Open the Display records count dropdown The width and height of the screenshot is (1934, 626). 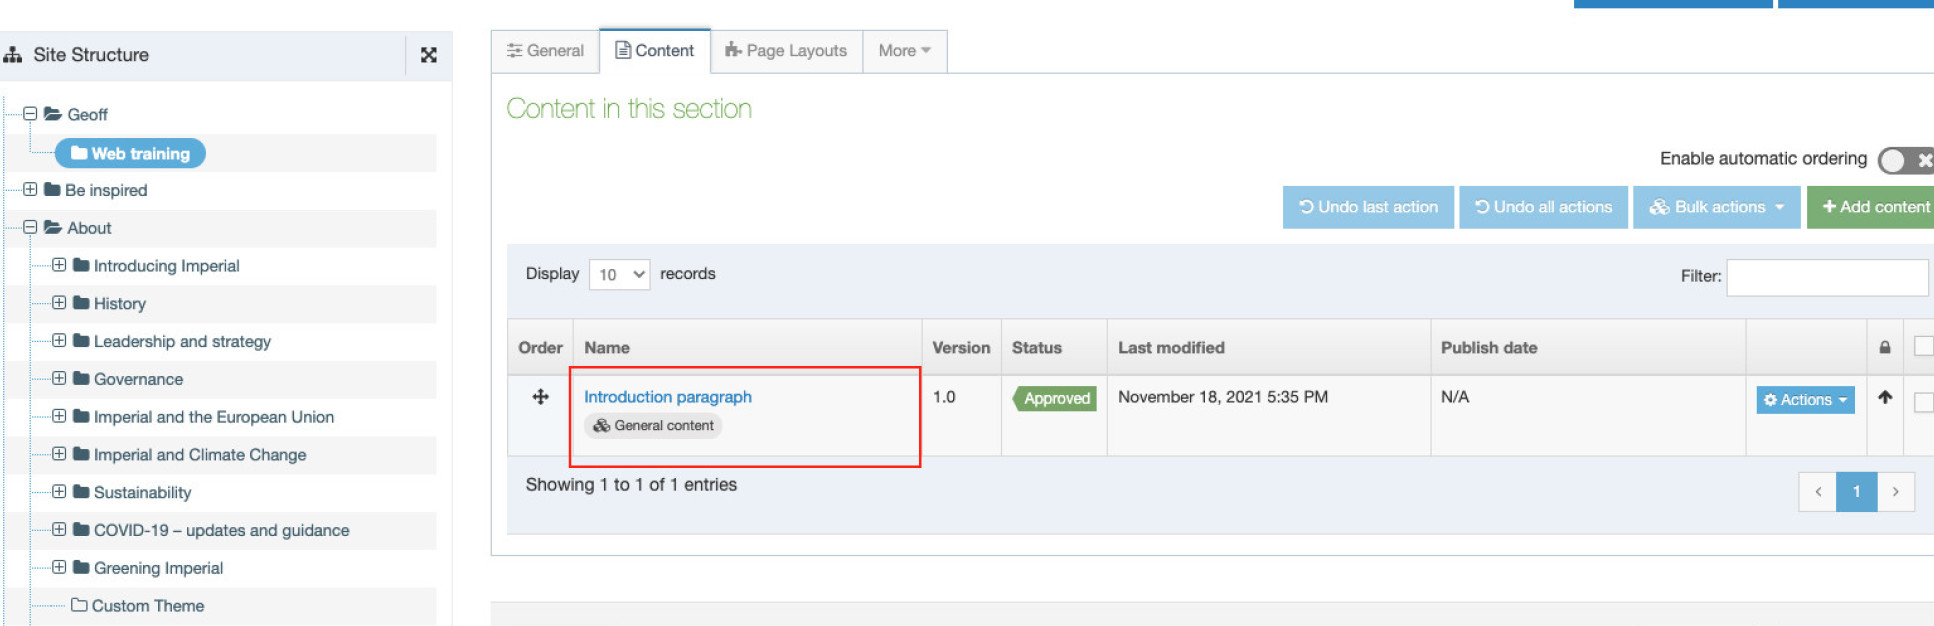pyautogui.click(x=619, y=274)
